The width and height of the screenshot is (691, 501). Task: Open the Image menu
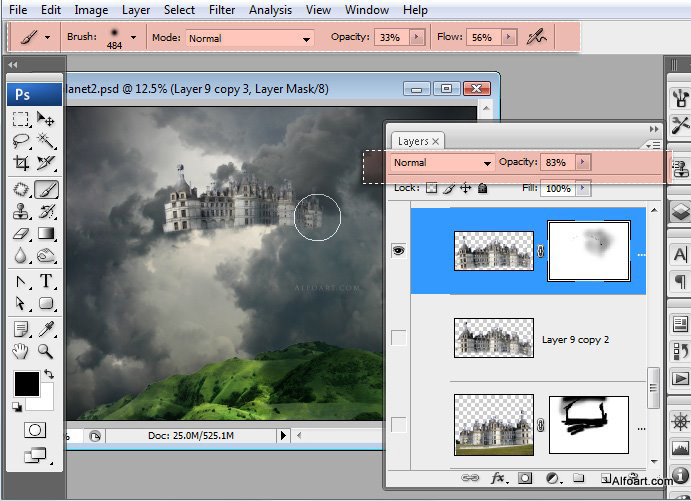[91, 10]
